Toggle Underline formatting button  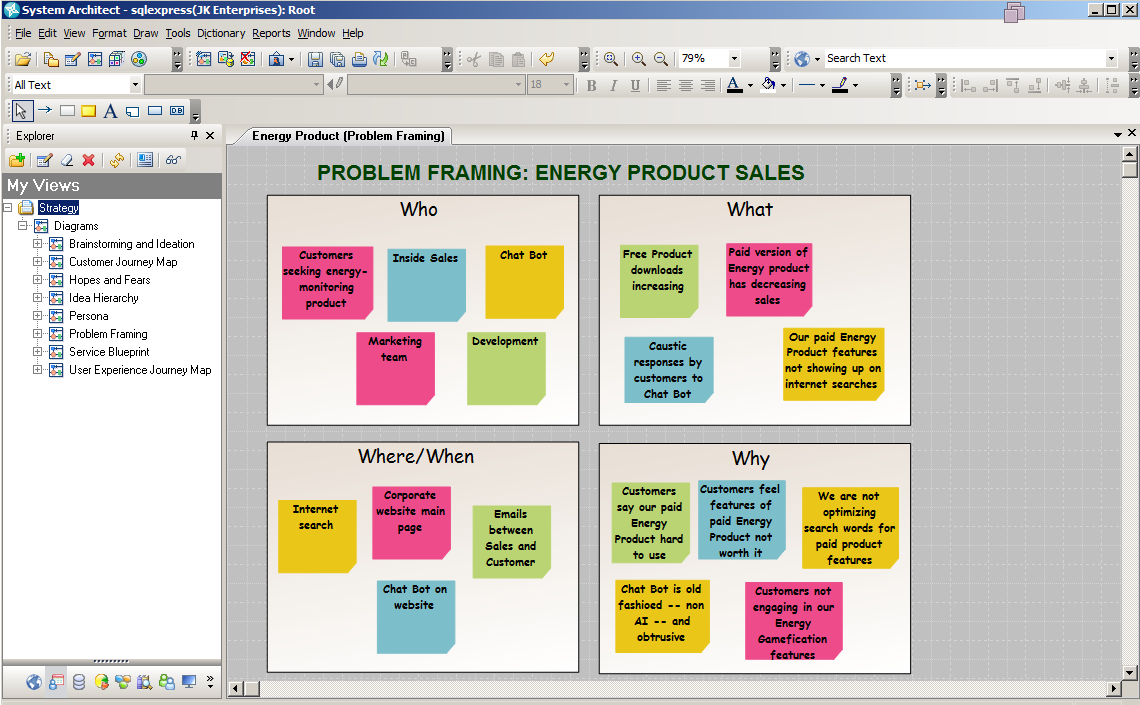635,86
